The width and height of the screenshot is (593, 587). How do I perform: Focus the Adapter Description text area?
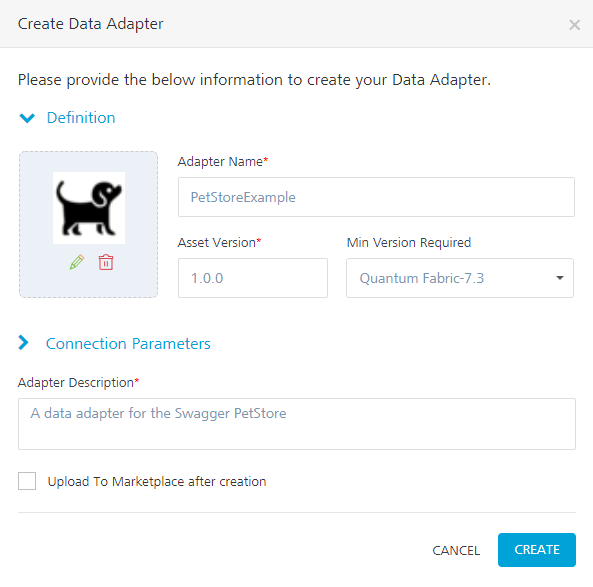coord(297,424)
